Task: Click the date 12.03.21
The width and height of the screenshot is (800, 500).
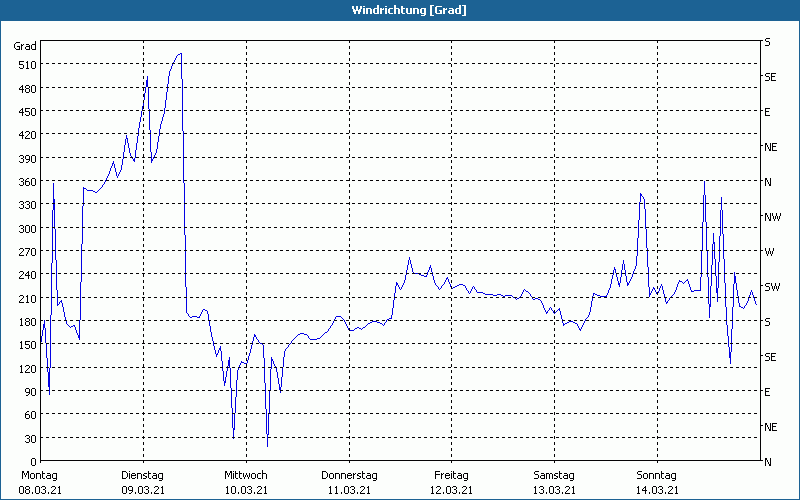Action: 451,490
